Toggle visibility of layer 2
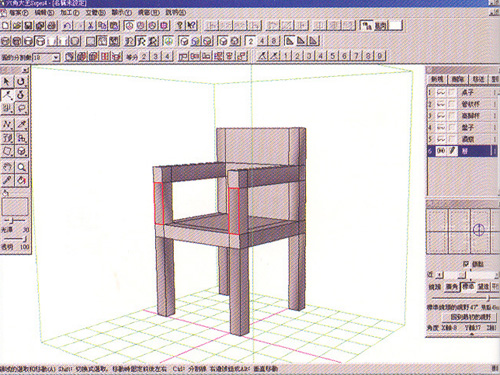Screen dimensions: 500x375 click(x=441, y=104)
